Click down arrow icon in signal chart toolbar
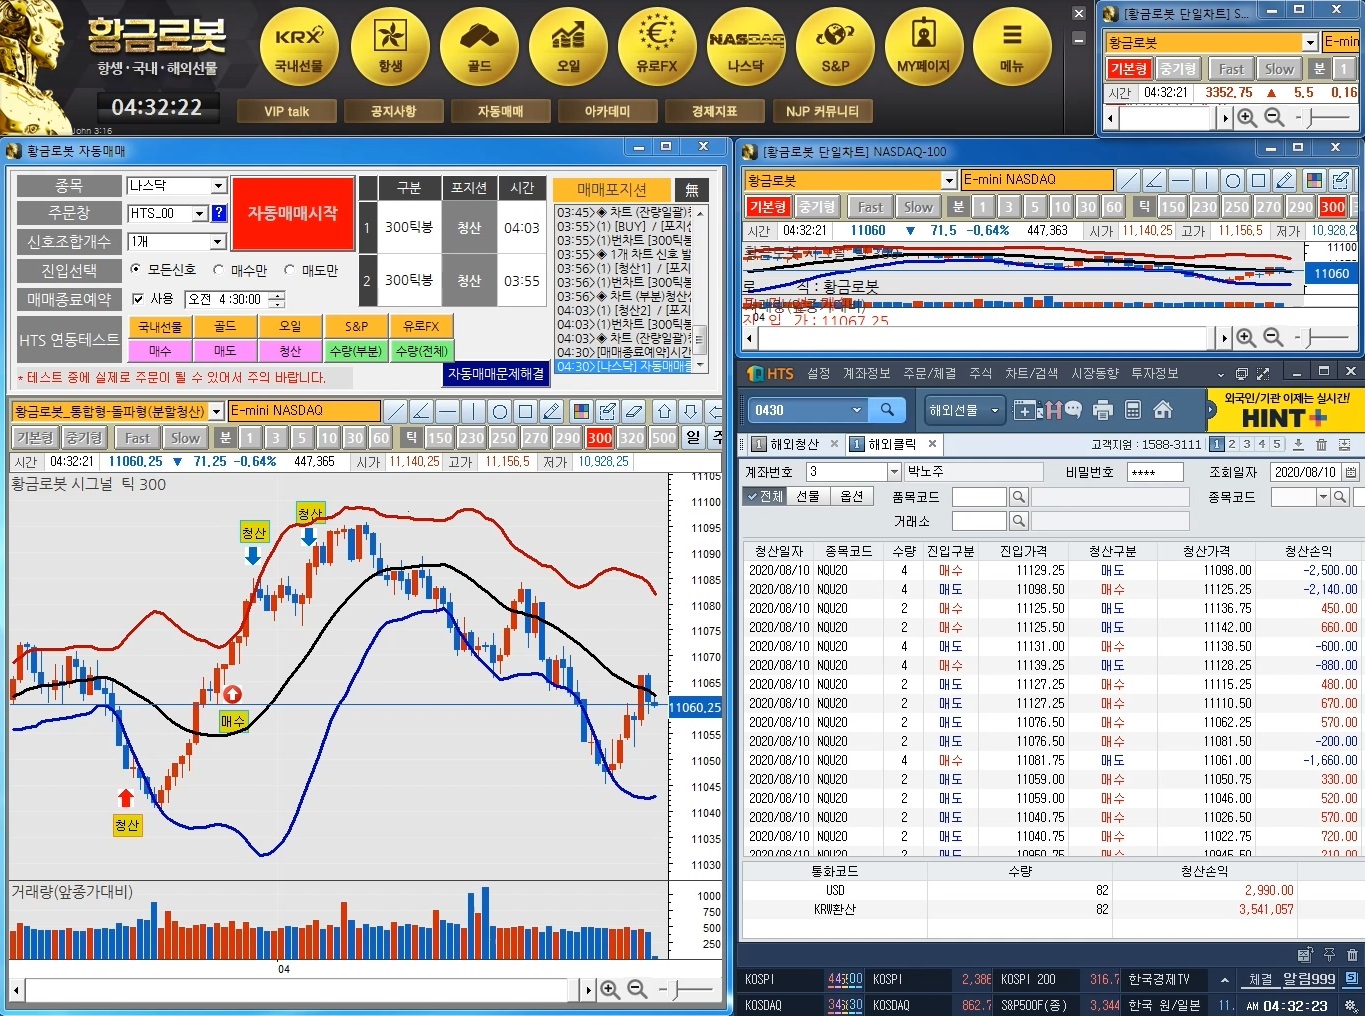1366x1016 pixels. pos(690,411)
